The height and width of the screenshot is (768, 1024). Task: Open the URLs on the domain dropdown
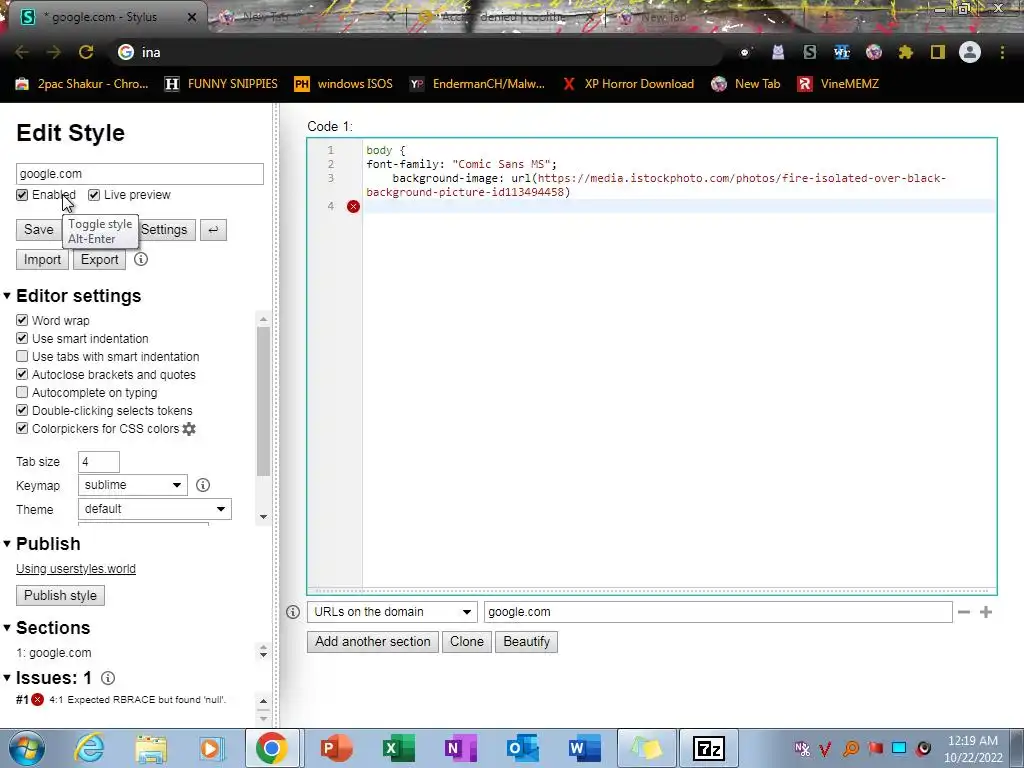point(392,612)
